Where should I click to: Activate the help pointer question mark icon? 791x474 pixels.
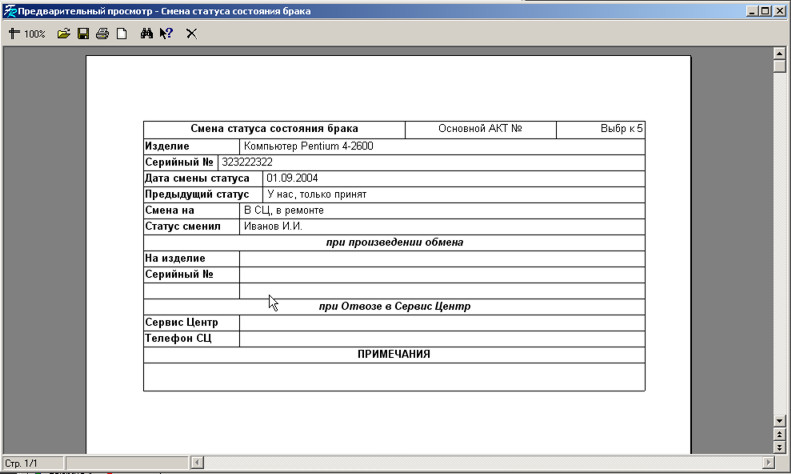pyautogui.click(x=166, y=33)
